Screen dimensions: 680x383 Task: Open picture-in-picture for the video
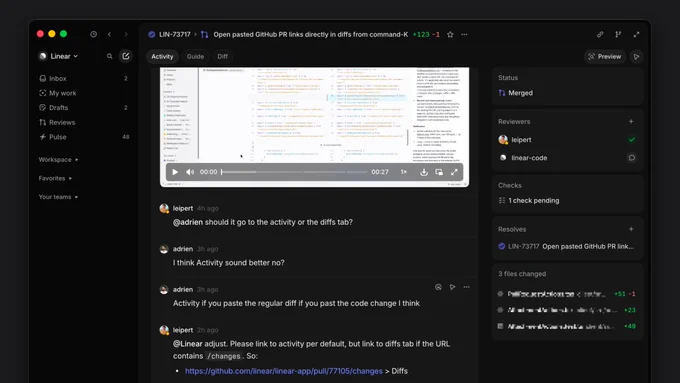click(439, 172)
